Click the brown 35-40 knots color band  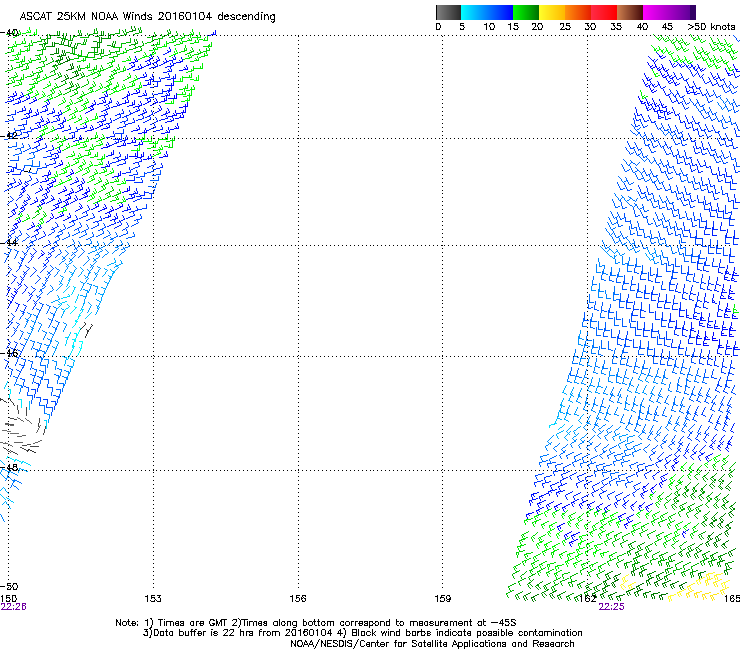(x=630, y=12)
